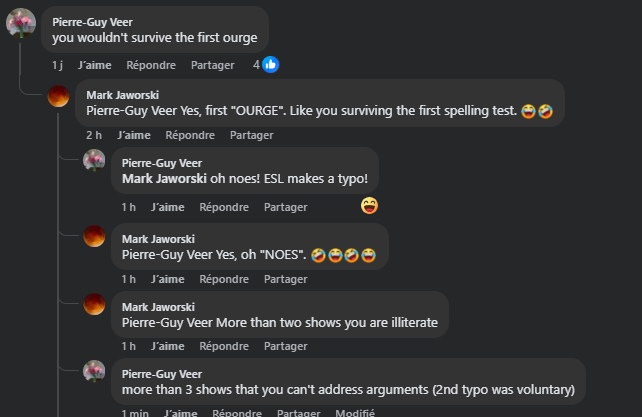
Task: Click Mark Jaworski's avatar on illiterate reply
Action: click(x=94, y=304)
